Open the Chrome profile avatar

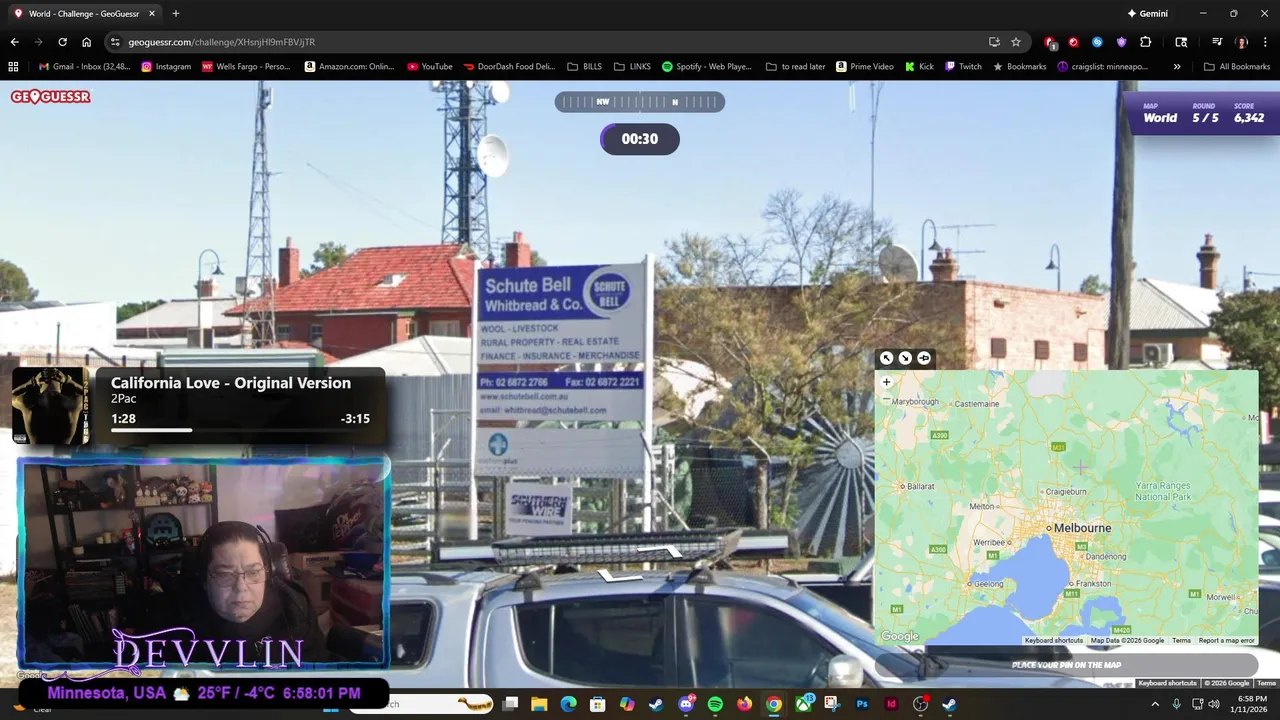[1242, 42]
